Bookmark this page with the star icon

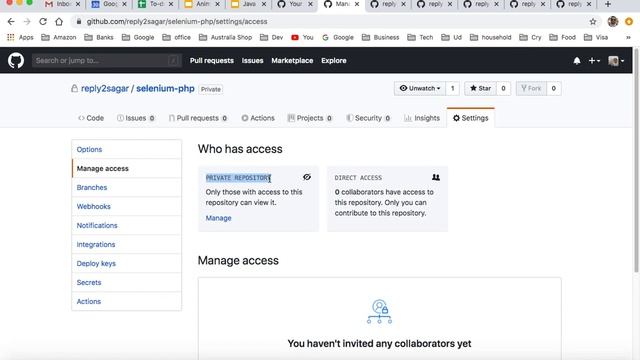click(x=593, y=22)
